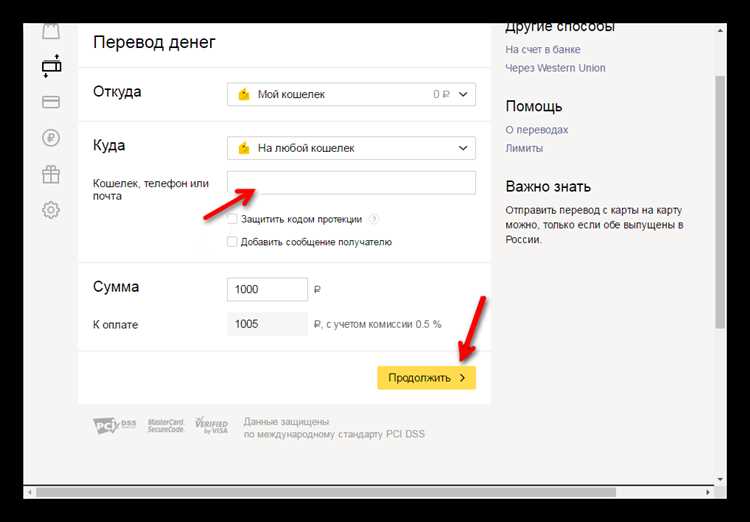Open the gift box sidebar icon
Screen dimensions: 750x522
tap(51, 175)
